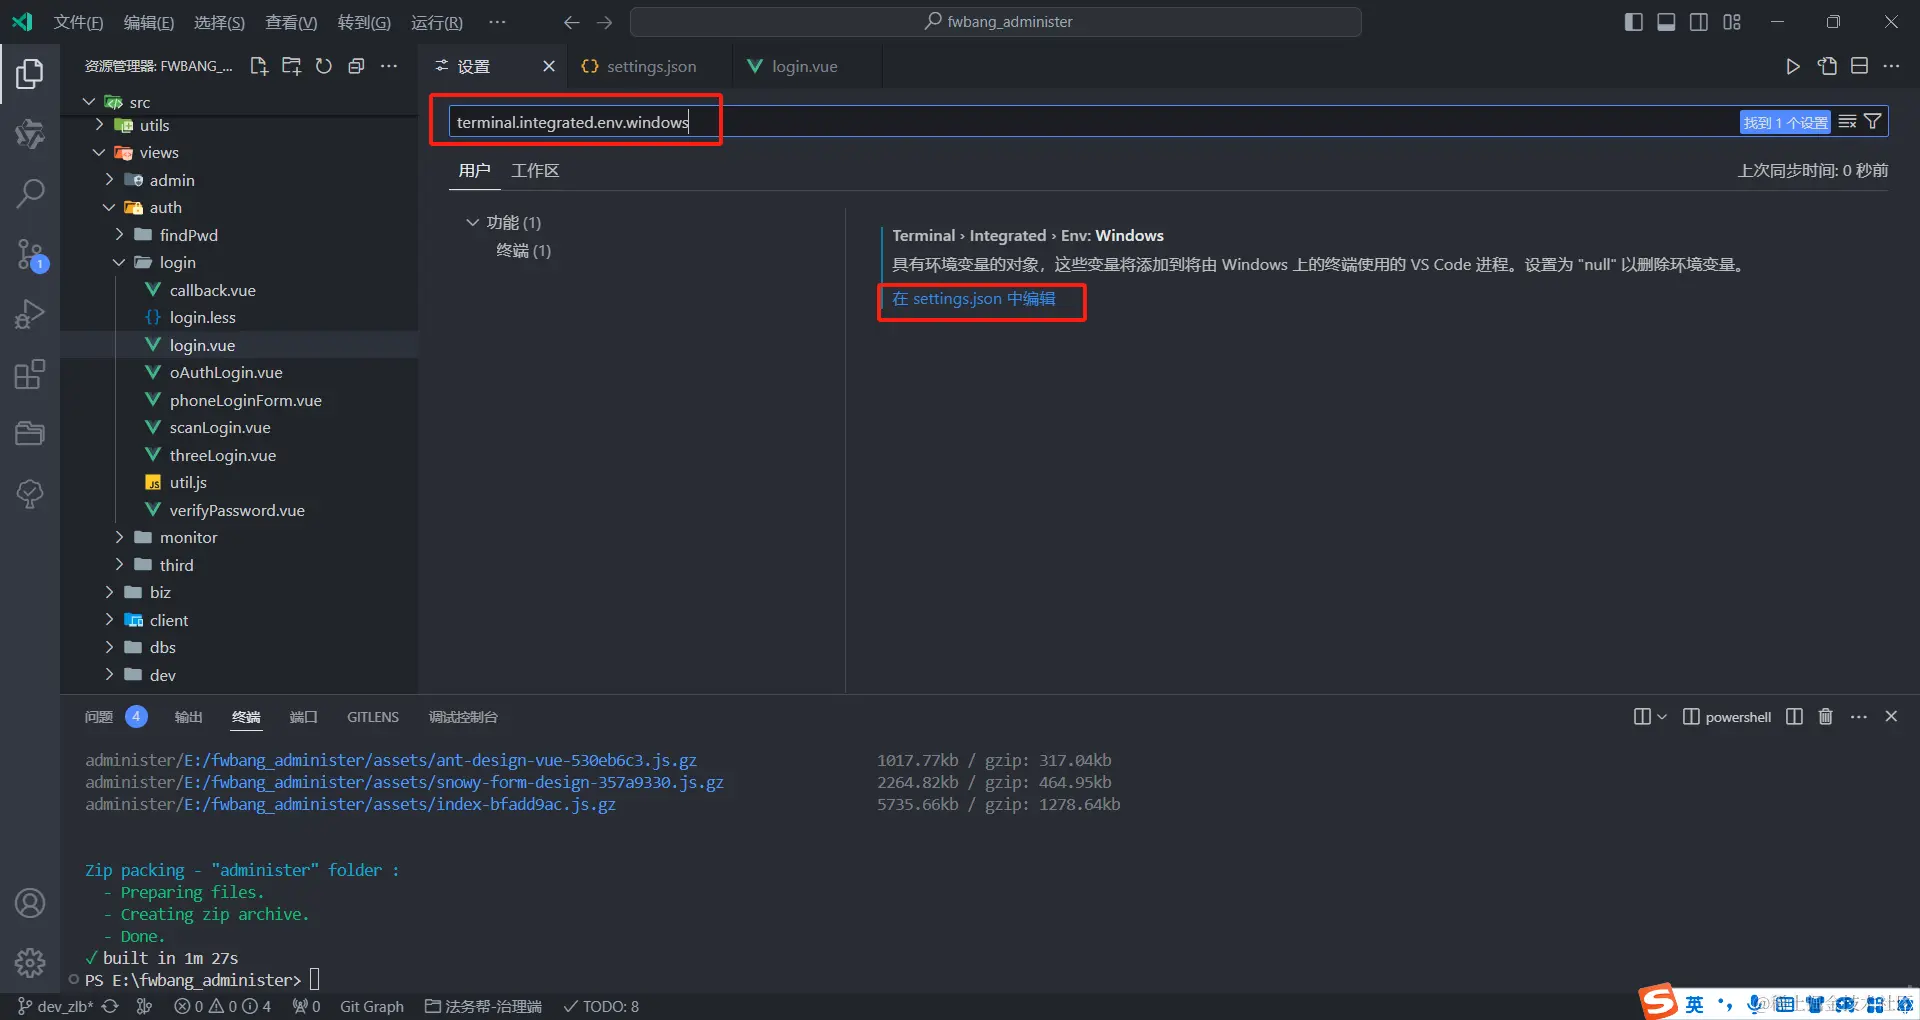
Task: Expand the utils folder
Action: point(99,125)
